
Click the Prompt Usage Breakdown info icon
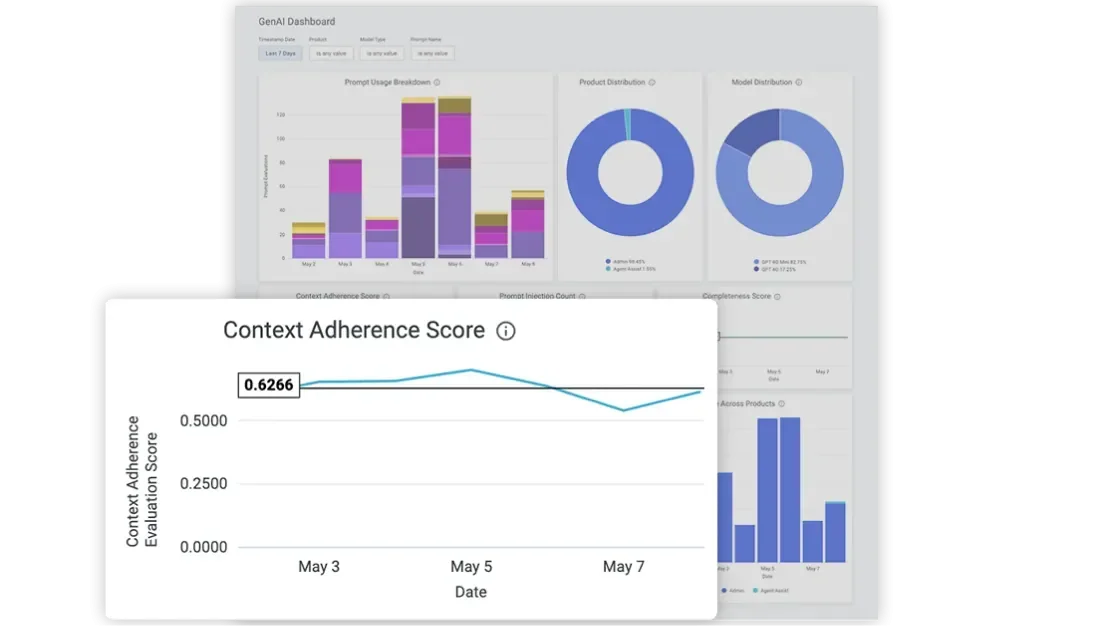point(437,83)
